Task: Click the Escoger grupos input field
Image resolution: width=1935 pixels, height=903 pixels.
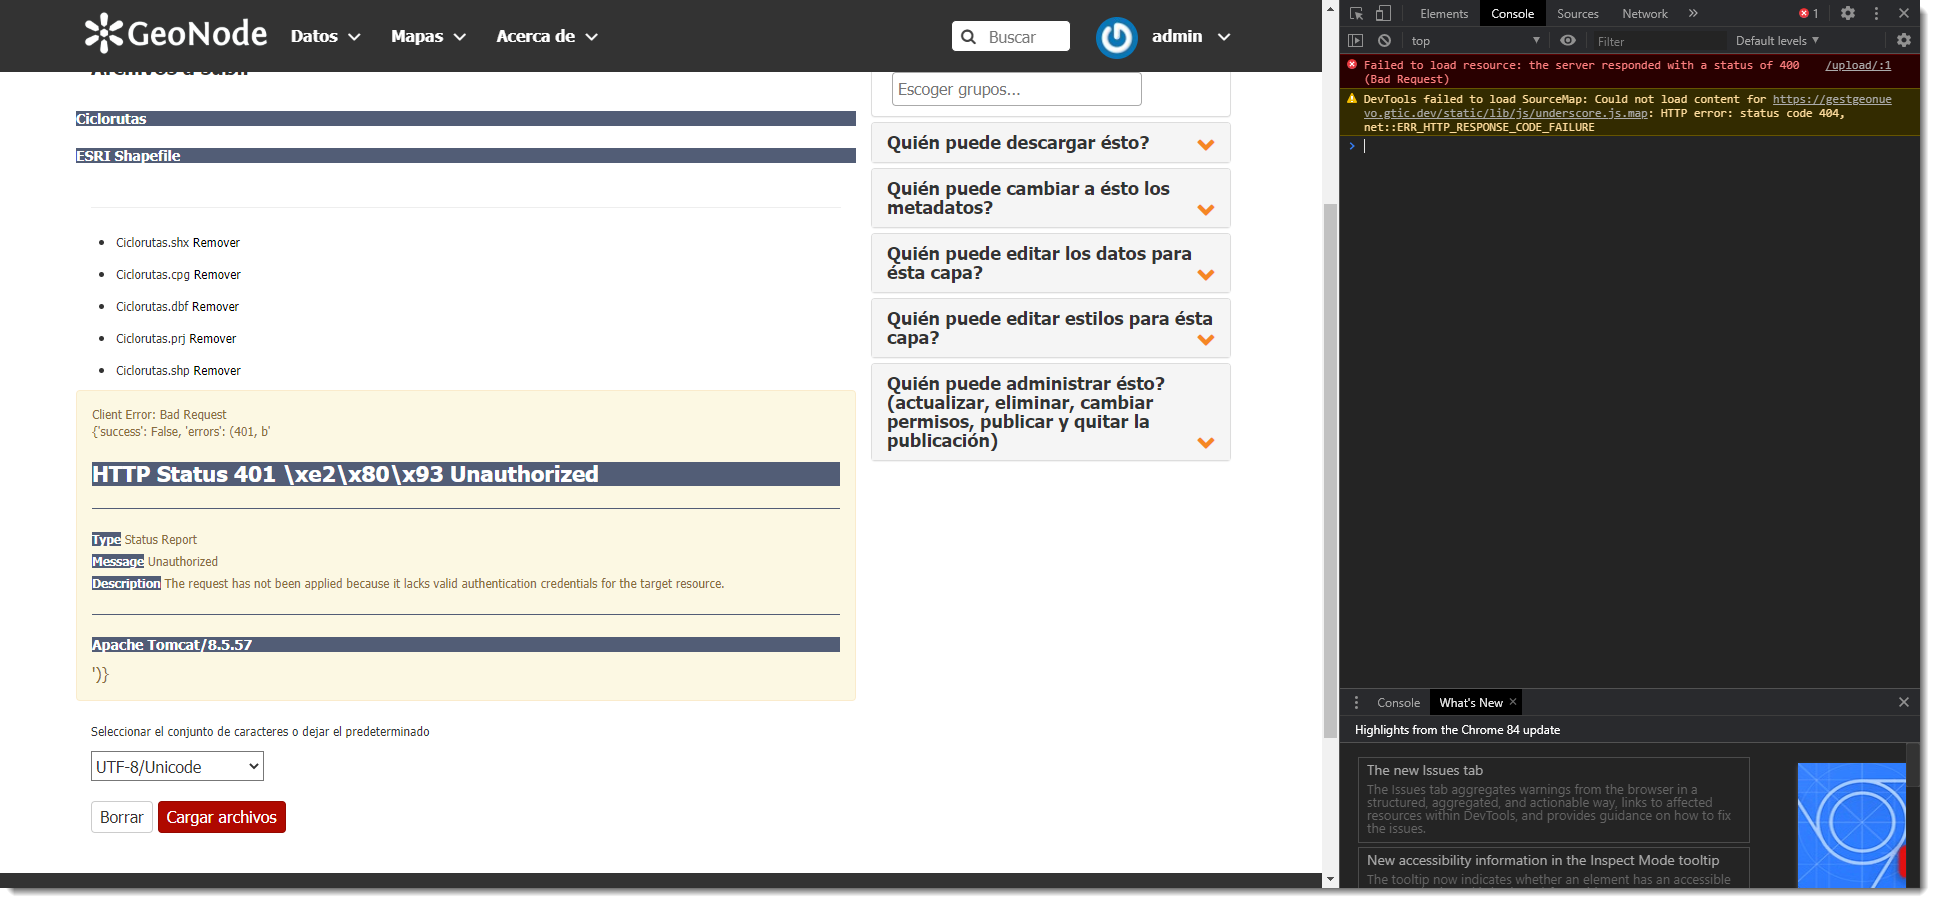Action: pos(1017,89)
